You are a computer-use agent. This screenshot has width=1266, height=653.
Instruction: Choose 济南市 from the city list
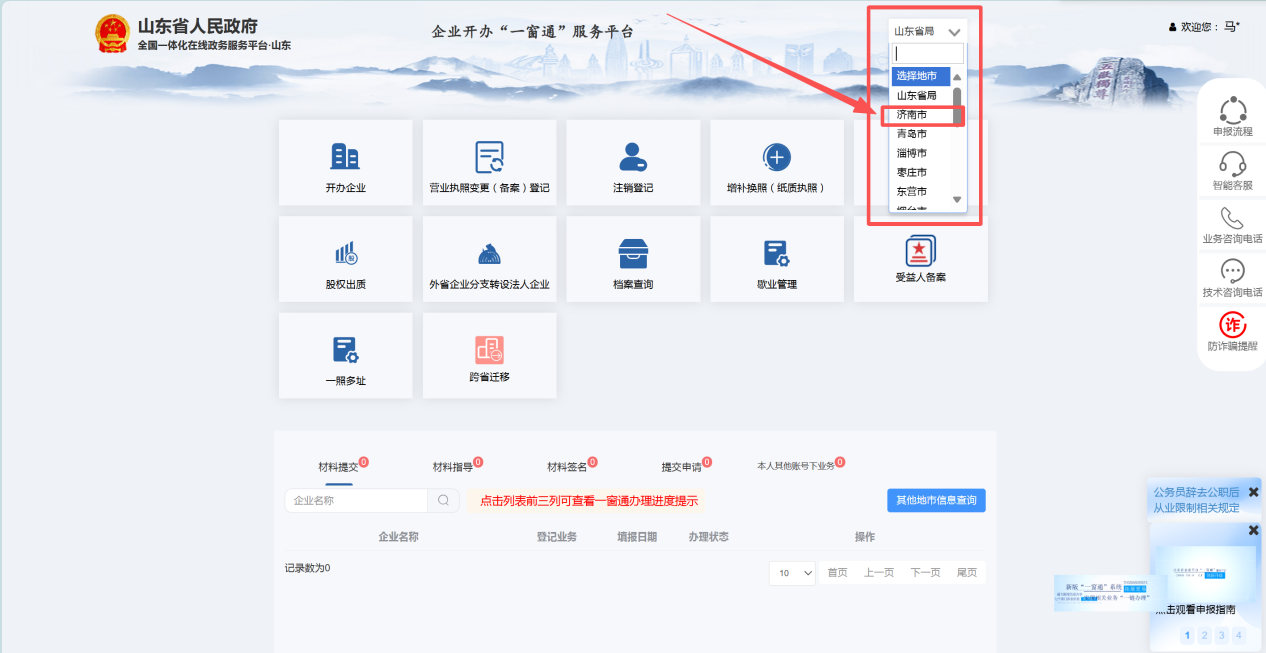912,115
